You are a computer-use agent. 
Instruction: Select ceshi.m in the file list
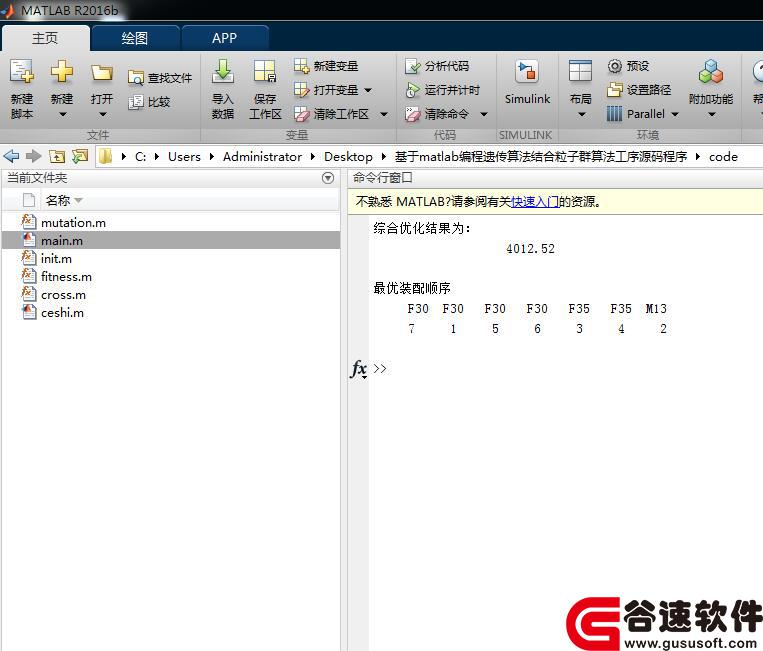pyautogui.click(x=171, y=312)
